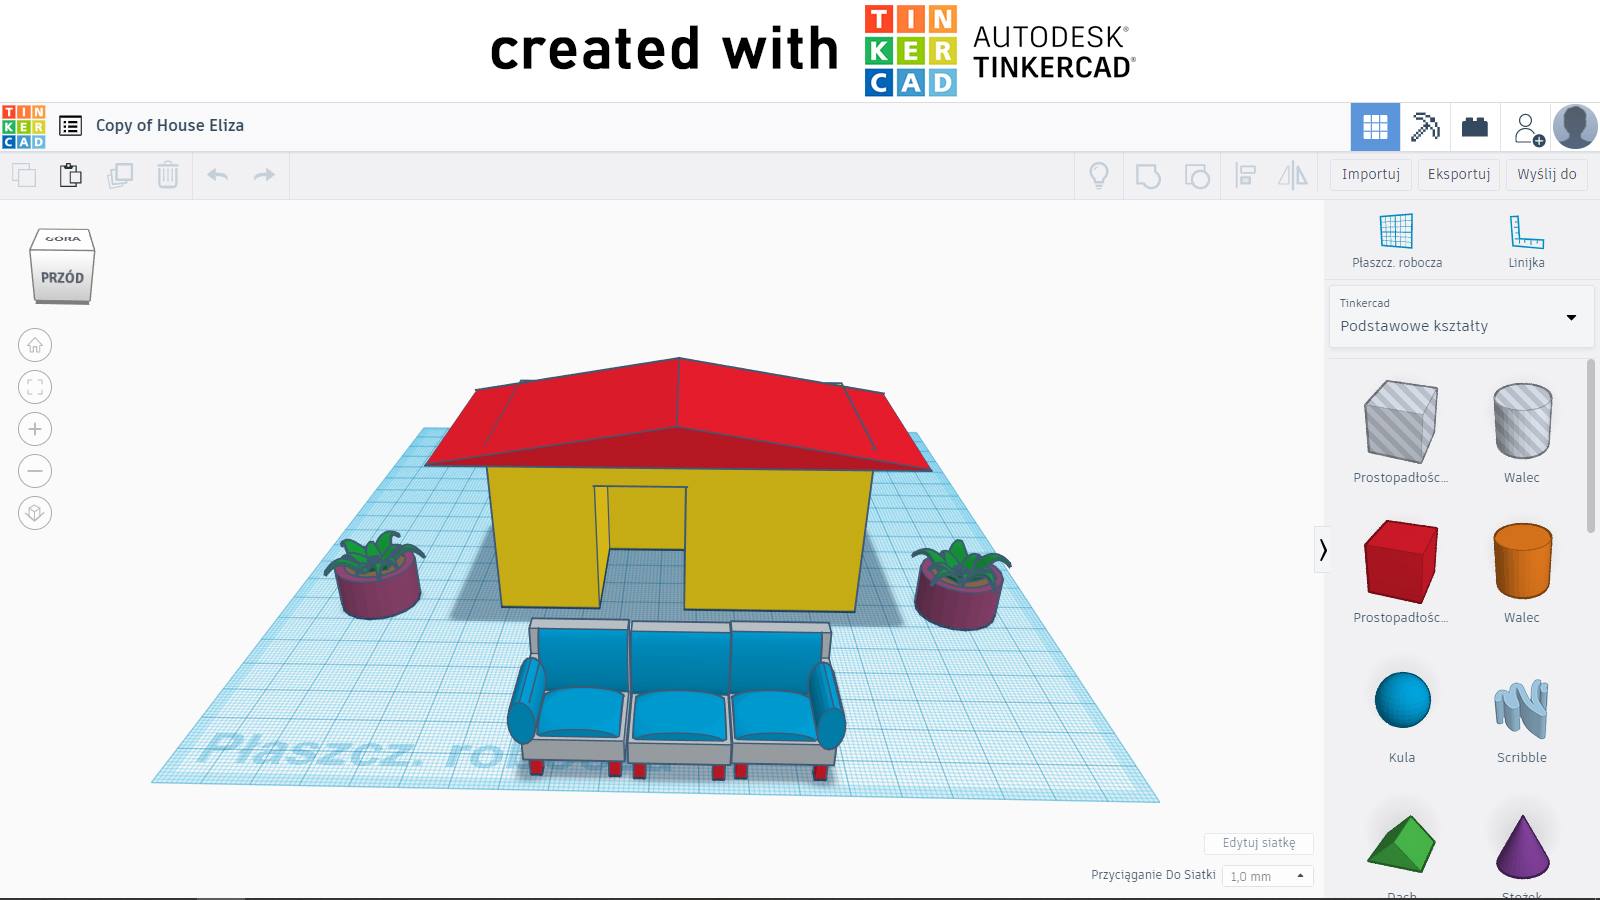This screenshot has height=900, width=1600.
Task: Click the Wyślij do button
Action: point(1547,174)
